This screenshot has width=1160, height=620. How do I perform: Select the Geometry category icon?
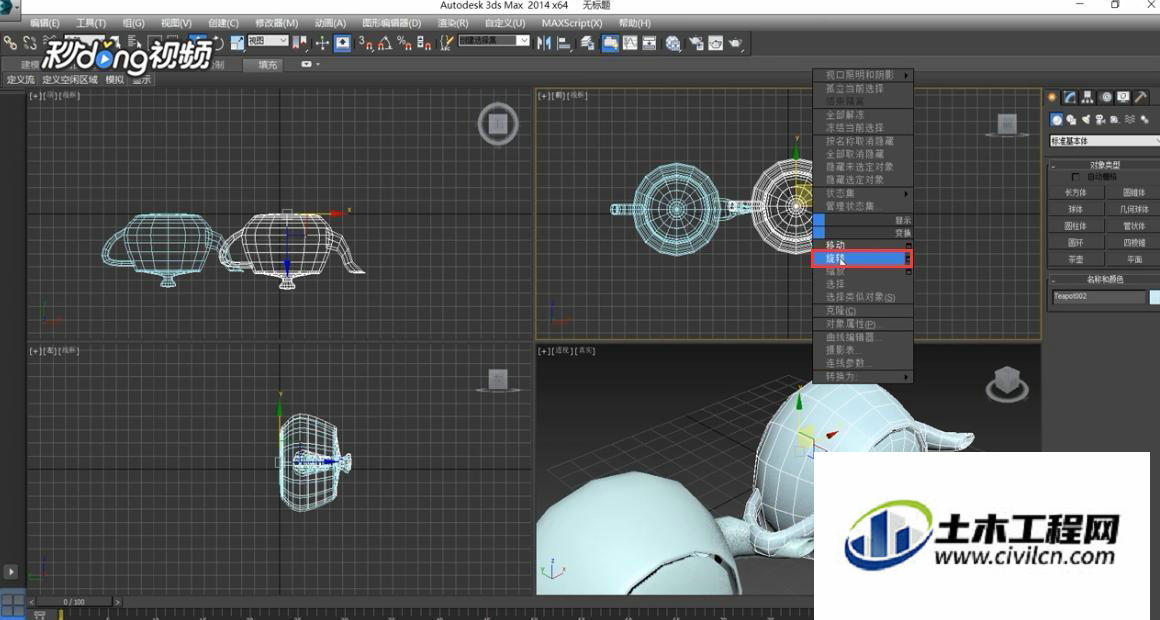coord(1056,120)
